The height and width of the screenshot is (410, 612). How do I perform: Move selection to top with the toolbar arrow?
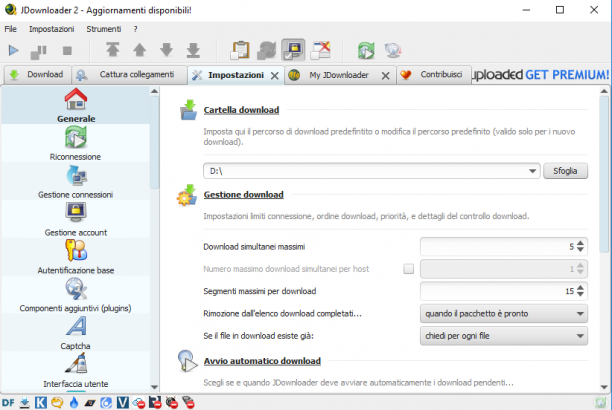pos(113,50)
